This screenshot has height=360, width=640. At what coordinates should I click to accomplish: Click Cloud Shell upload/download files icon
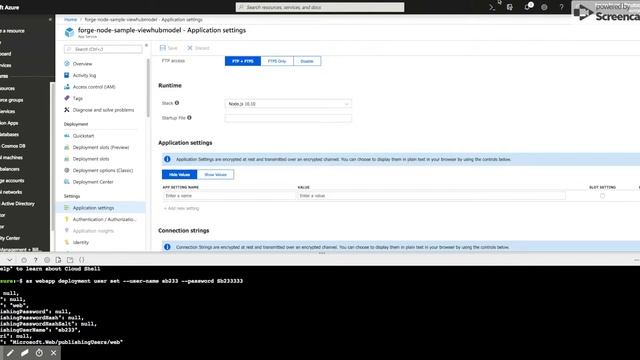pos(58,260)
